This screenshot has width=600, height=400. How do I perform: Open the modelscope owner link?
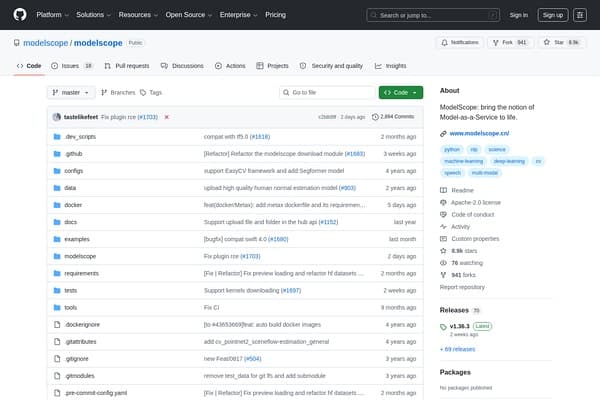click(x=46, y=43)
